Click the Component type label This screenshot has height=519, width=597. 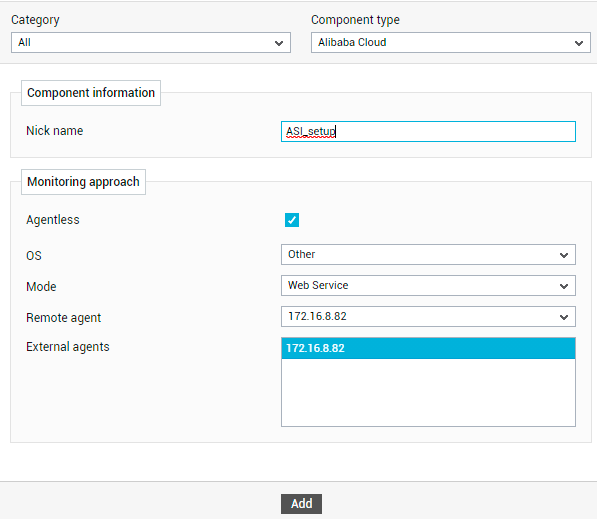pos(355,20)
